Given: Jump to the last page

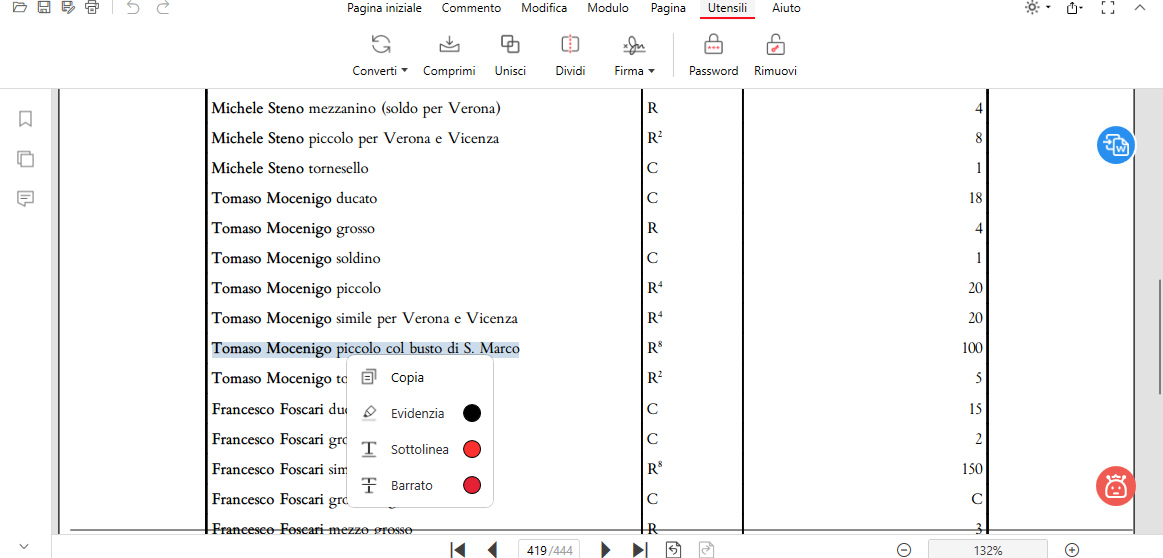Looking at the screenshot, I should [x=639, y=550].
